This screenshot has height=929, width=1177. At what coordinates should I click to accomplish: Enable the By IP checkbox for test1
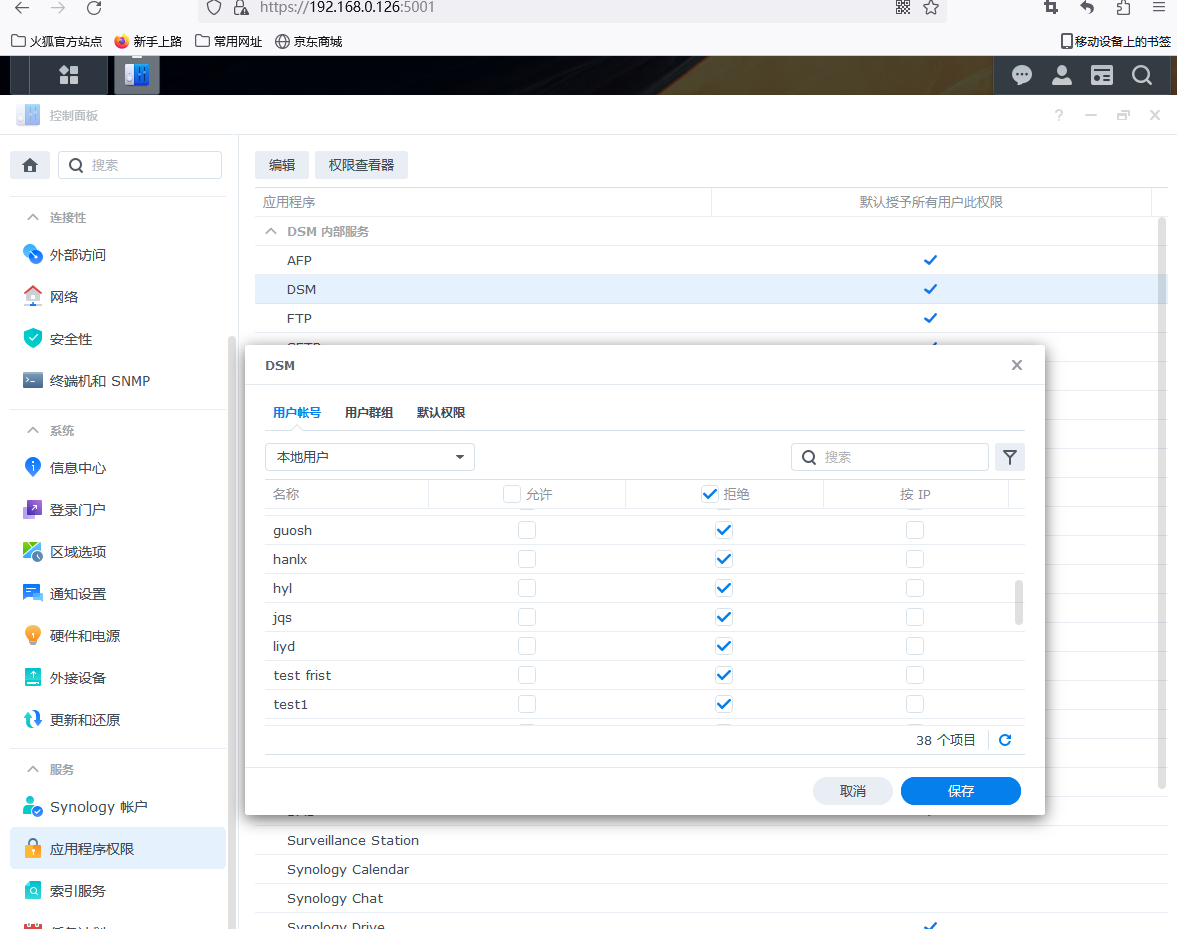914,704
